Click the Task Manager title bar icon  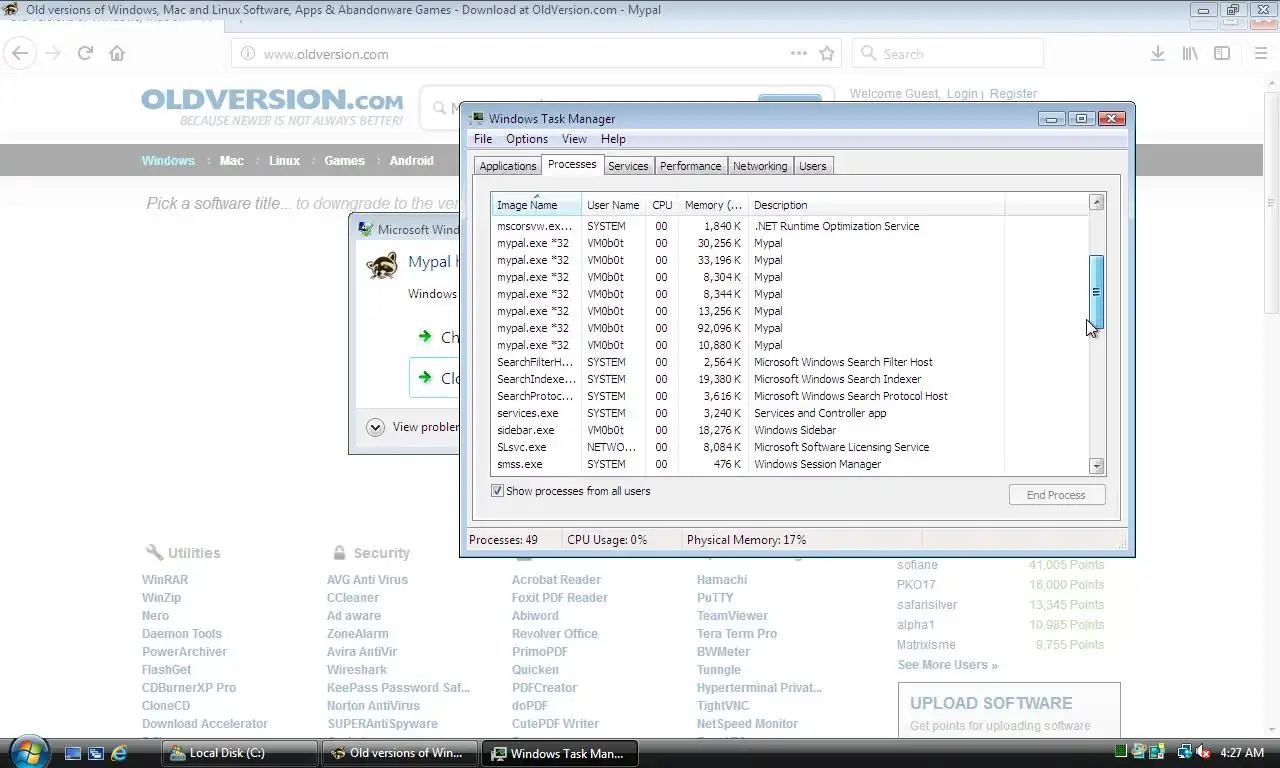pyautogui.click(x=477, y=119)
